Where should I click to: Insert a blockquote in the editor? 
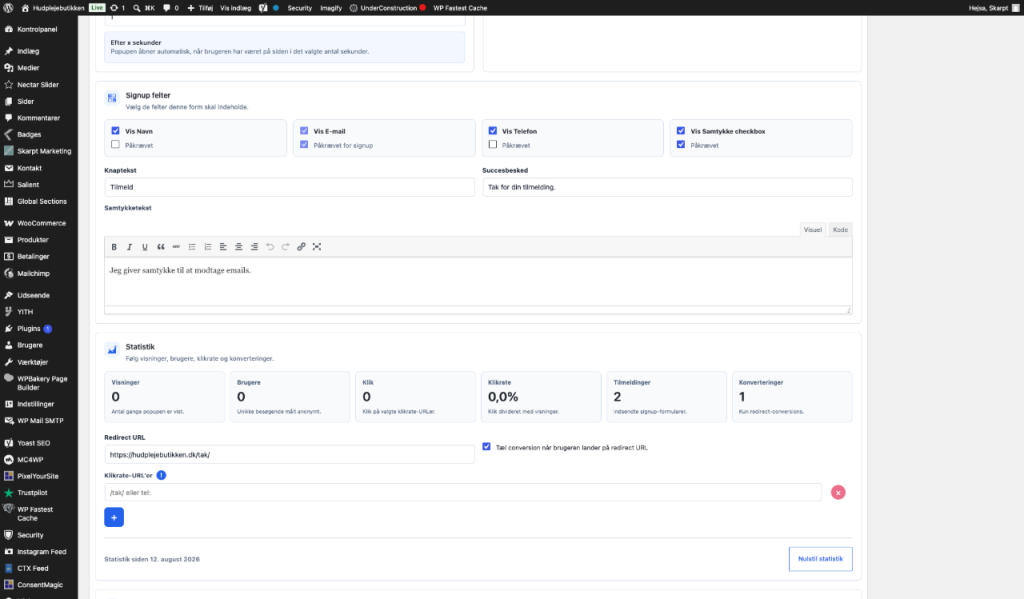[161, 247]
